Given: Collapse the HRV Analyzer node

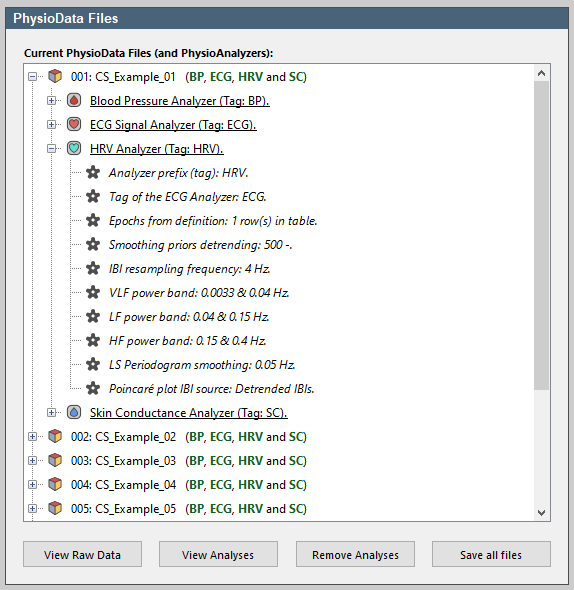Looking at the screenshot, I should [52, 149].
